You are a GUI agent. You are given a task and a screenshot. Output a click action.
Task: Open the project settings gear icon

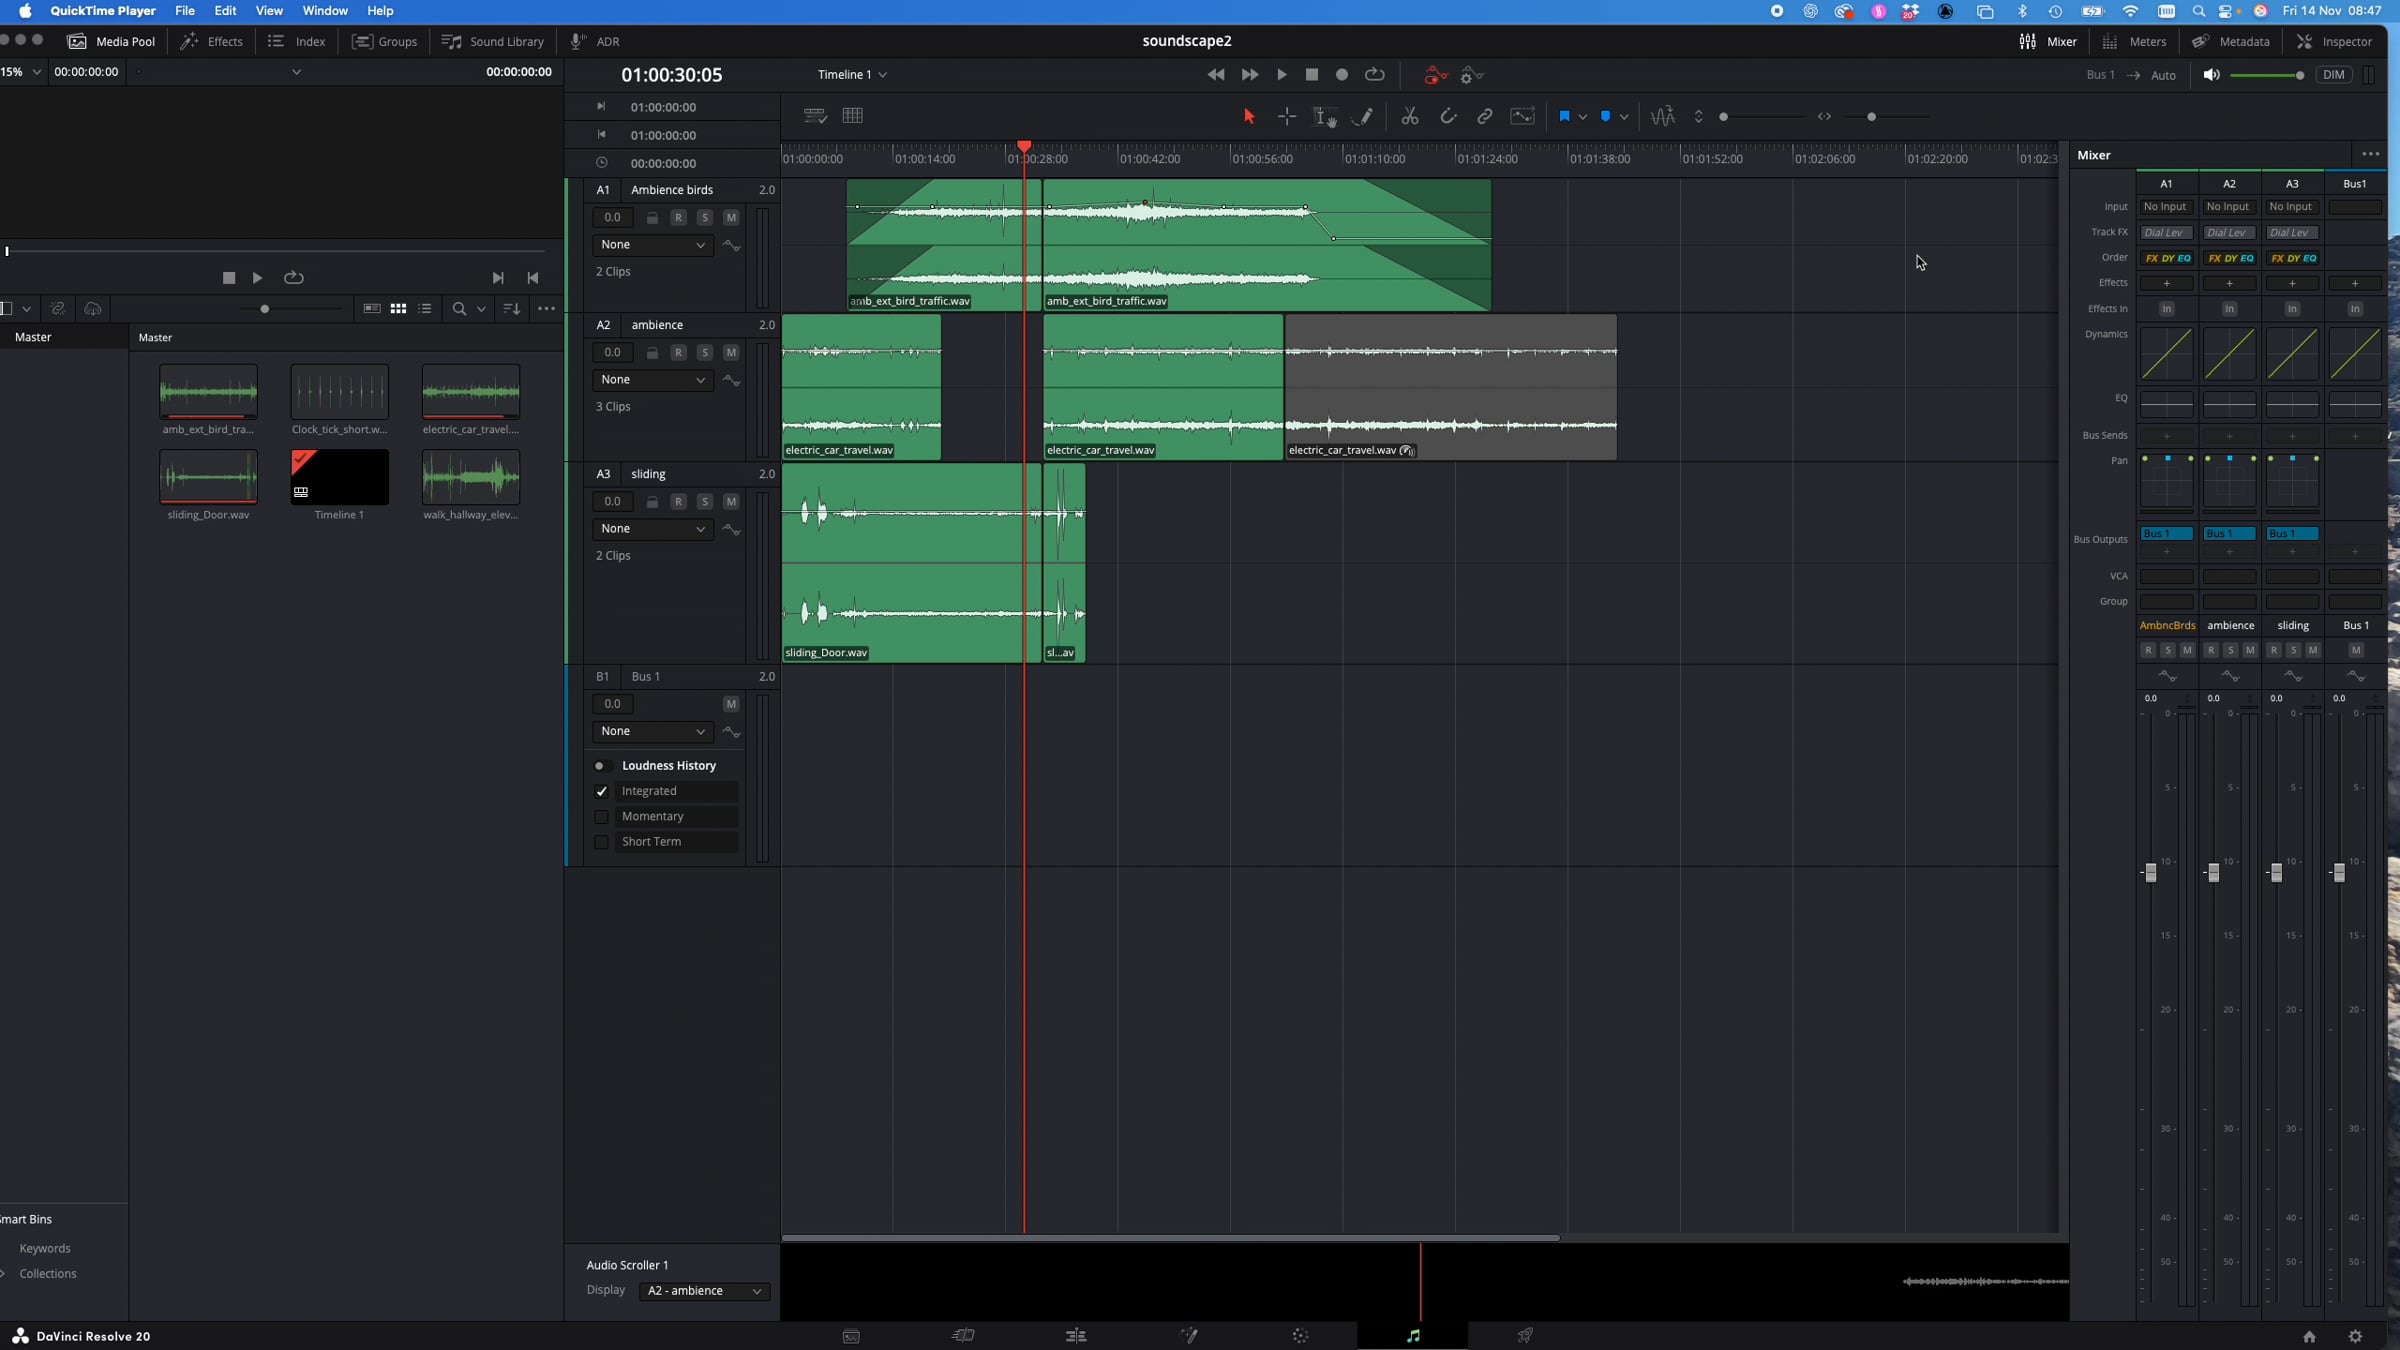point(2355,1336)
